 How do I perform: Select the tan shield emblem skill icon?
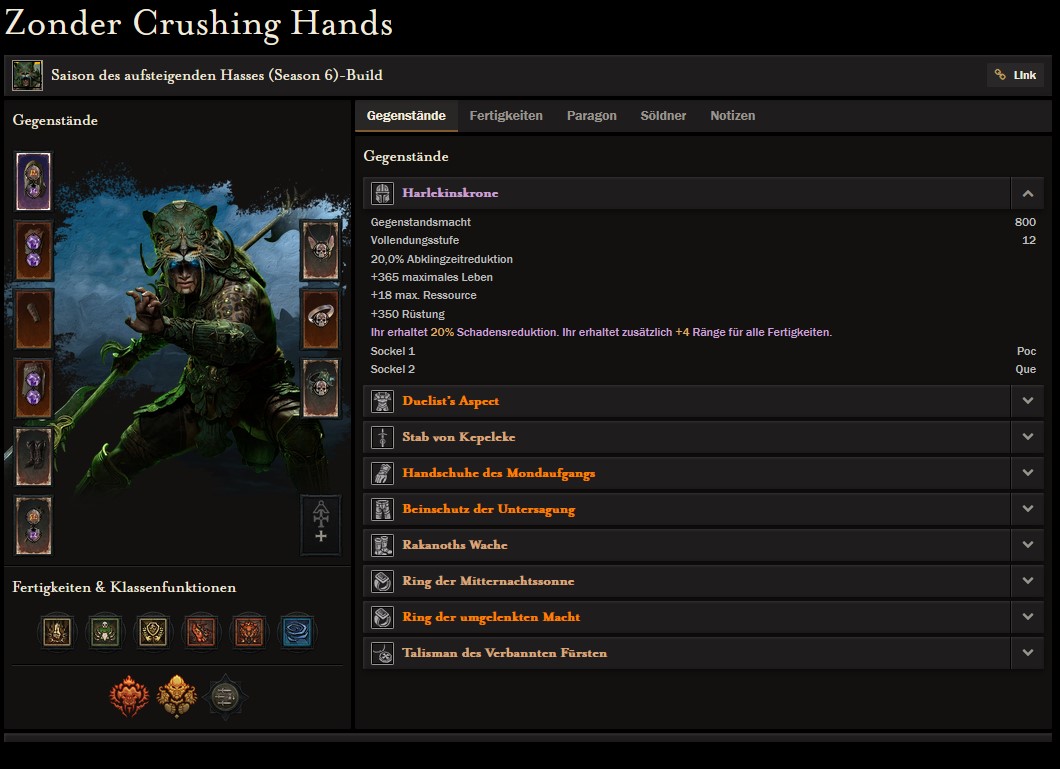coord(153,632)
